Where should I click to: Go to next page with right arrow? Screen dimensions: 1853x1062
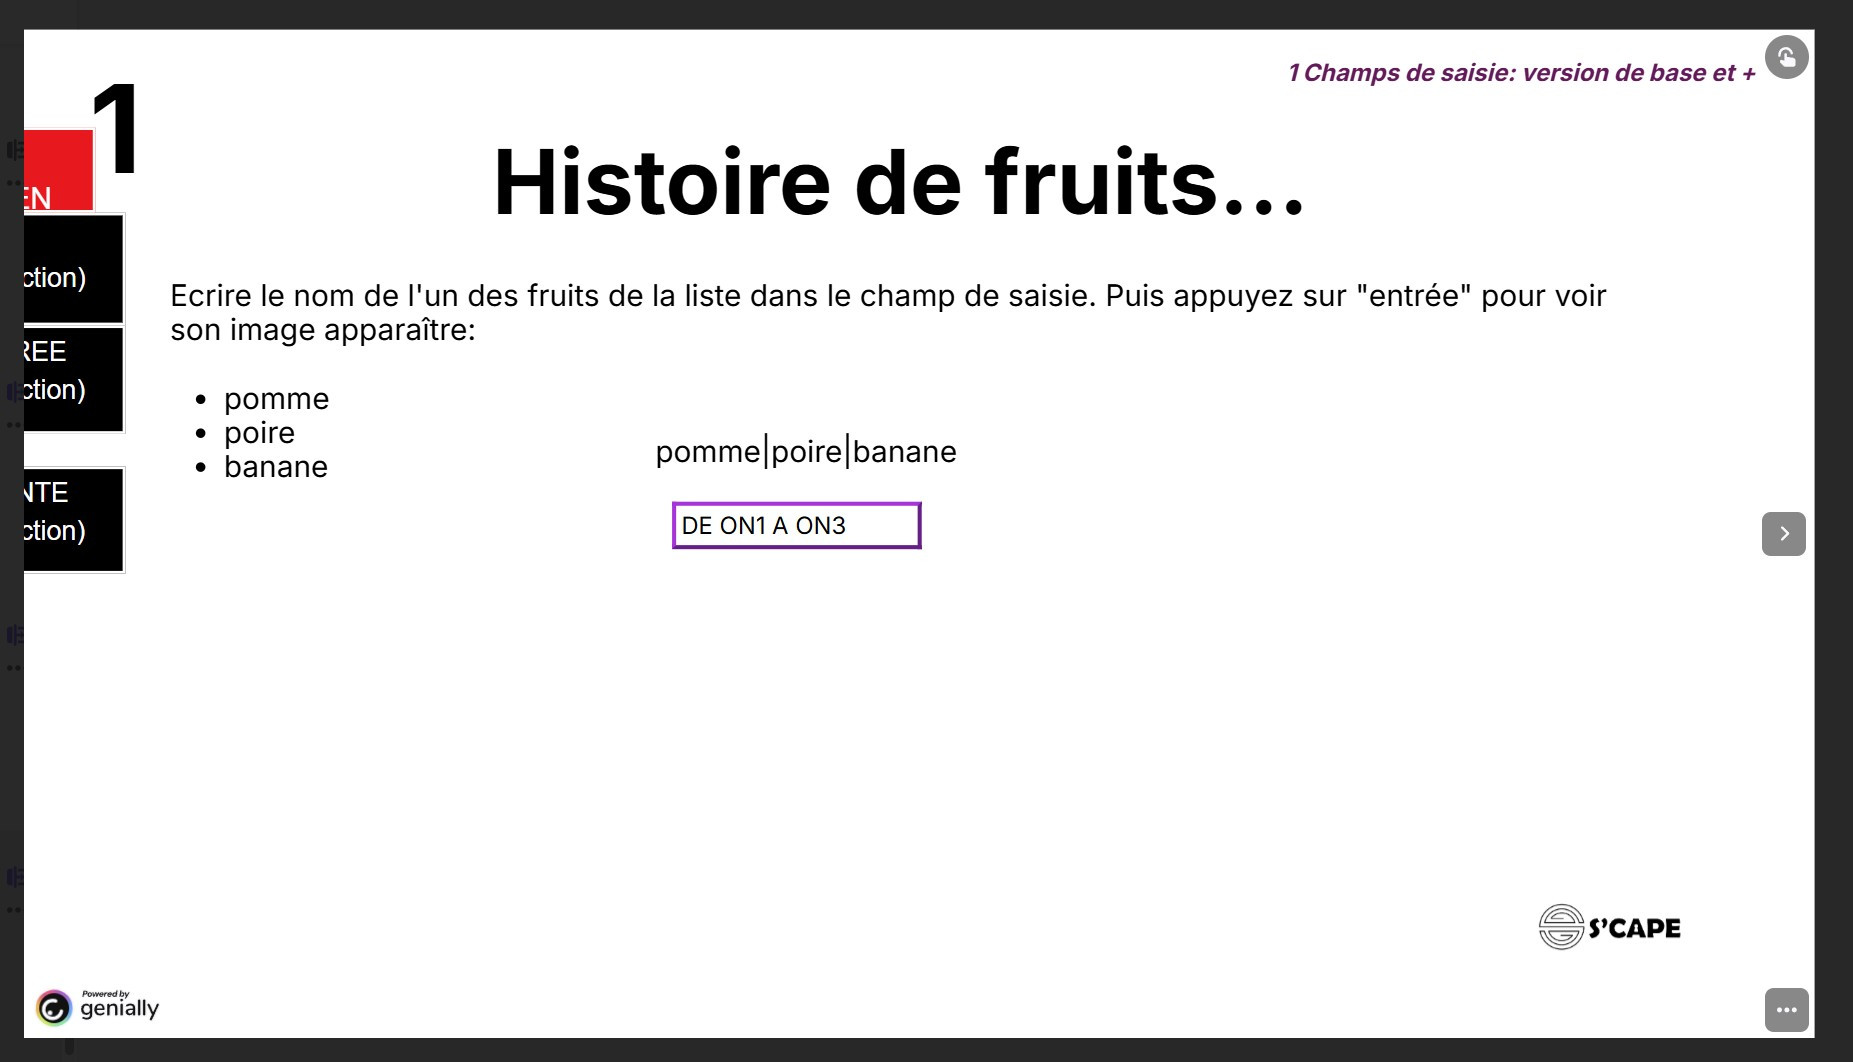pos(1783,534)
